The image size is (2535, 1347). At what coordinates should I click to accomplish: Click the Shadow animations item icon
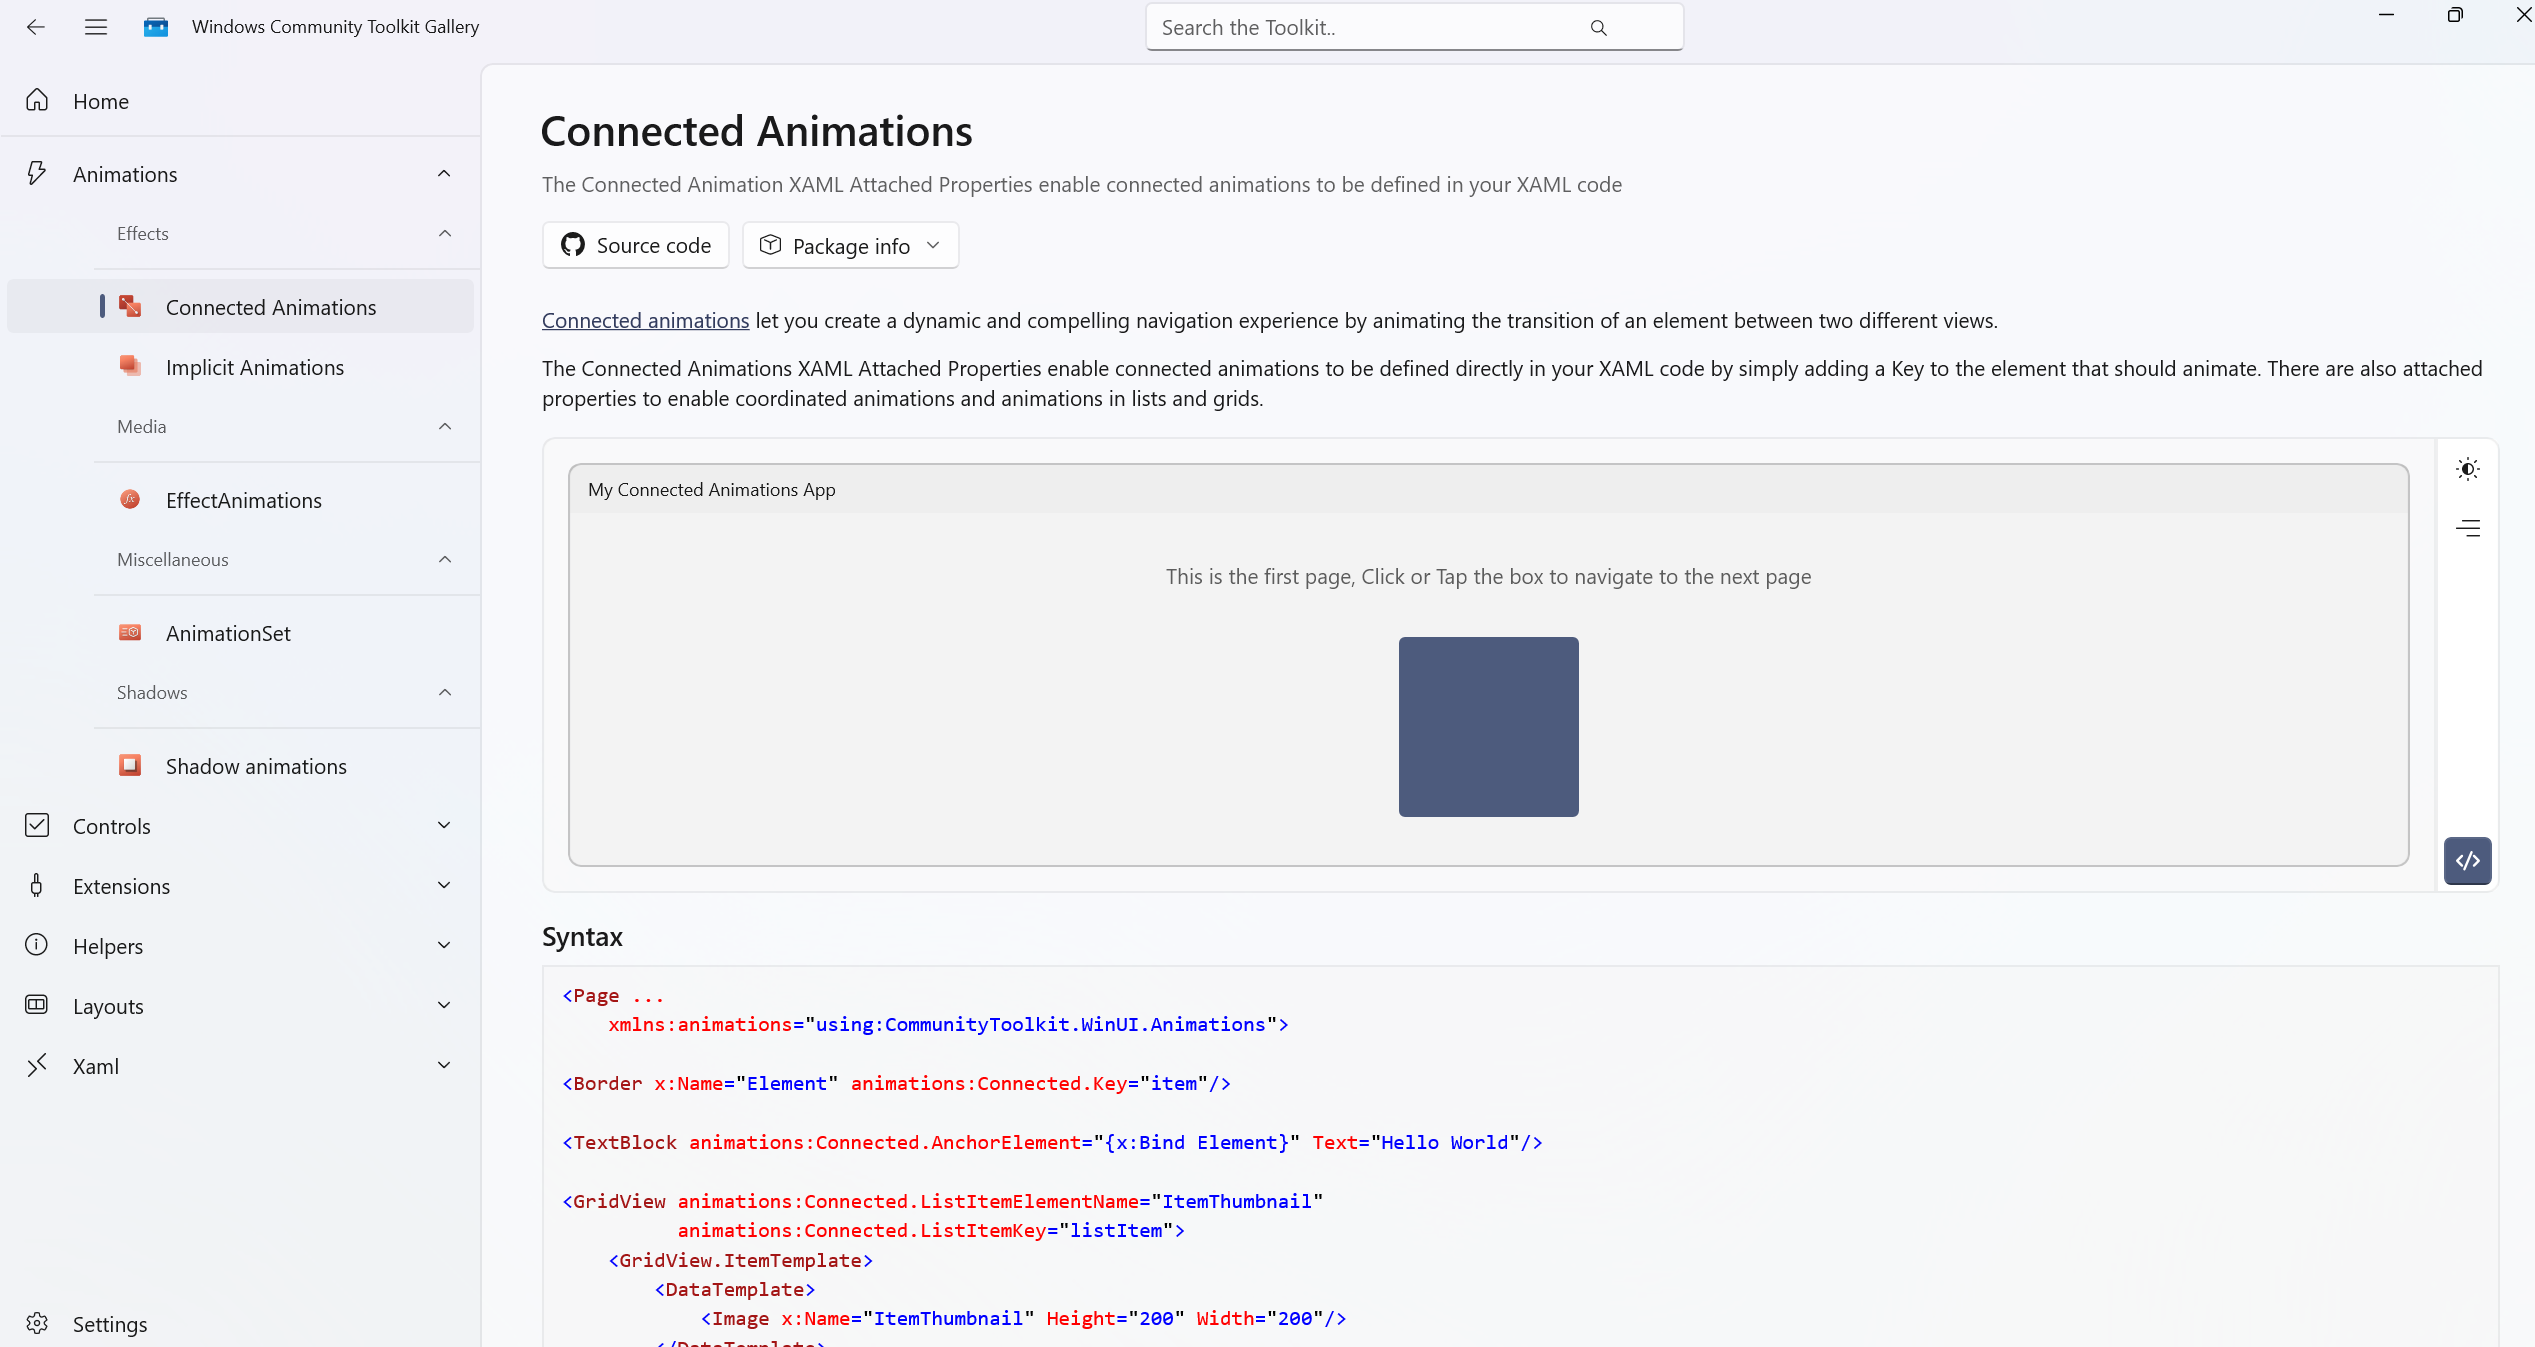pos(130,765)
